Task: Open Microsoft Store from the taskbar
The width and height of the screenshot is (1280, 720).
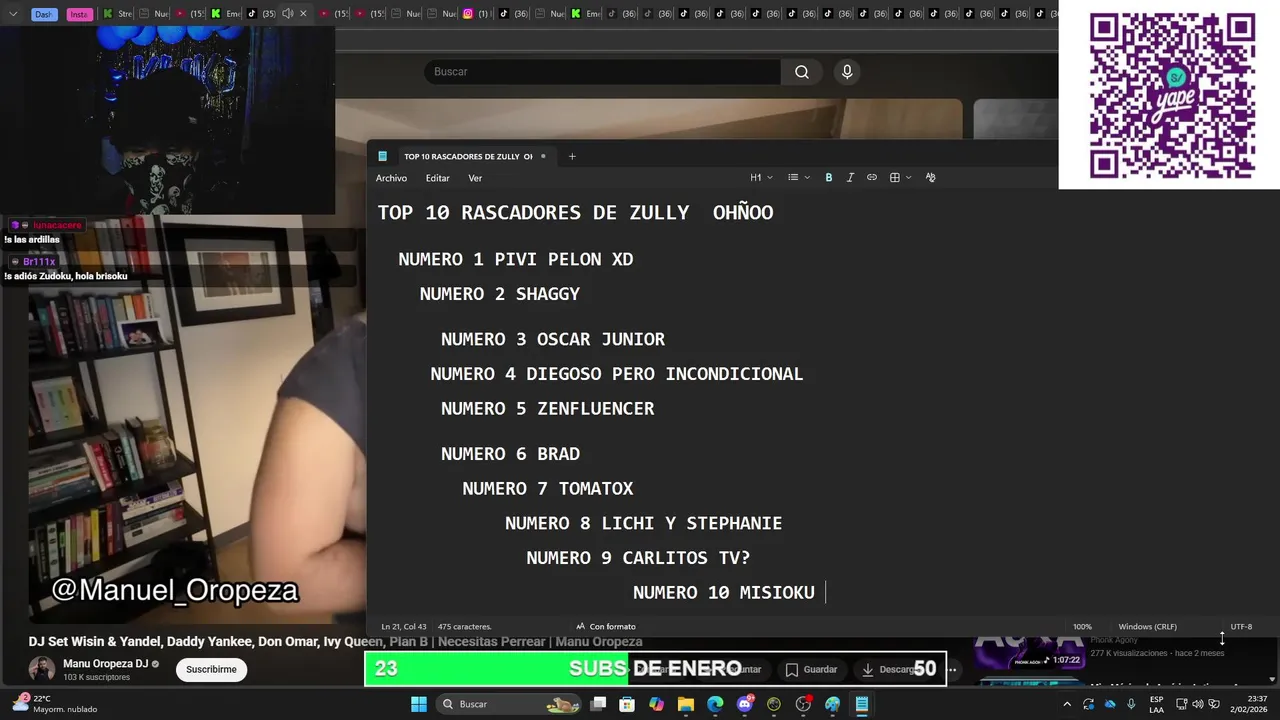Action: pos(627,704)
